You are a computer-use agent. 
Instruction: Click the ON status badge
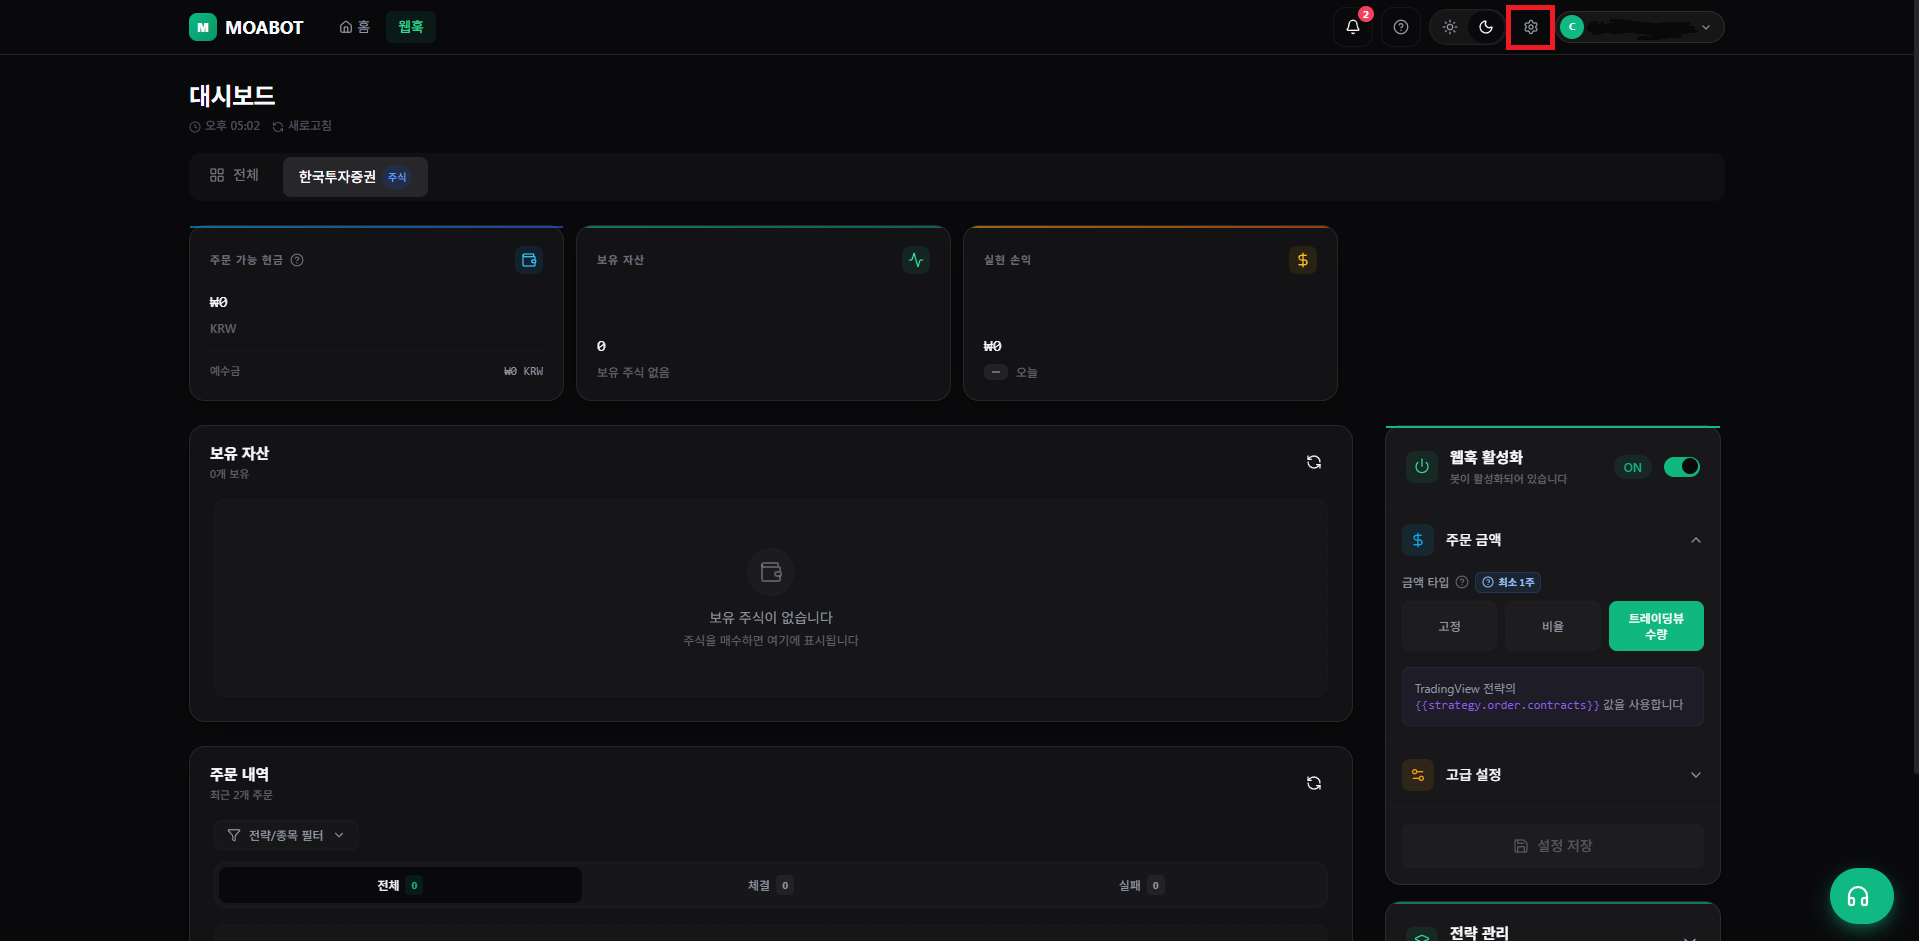pyautogui.click(x=1633, y=467)
